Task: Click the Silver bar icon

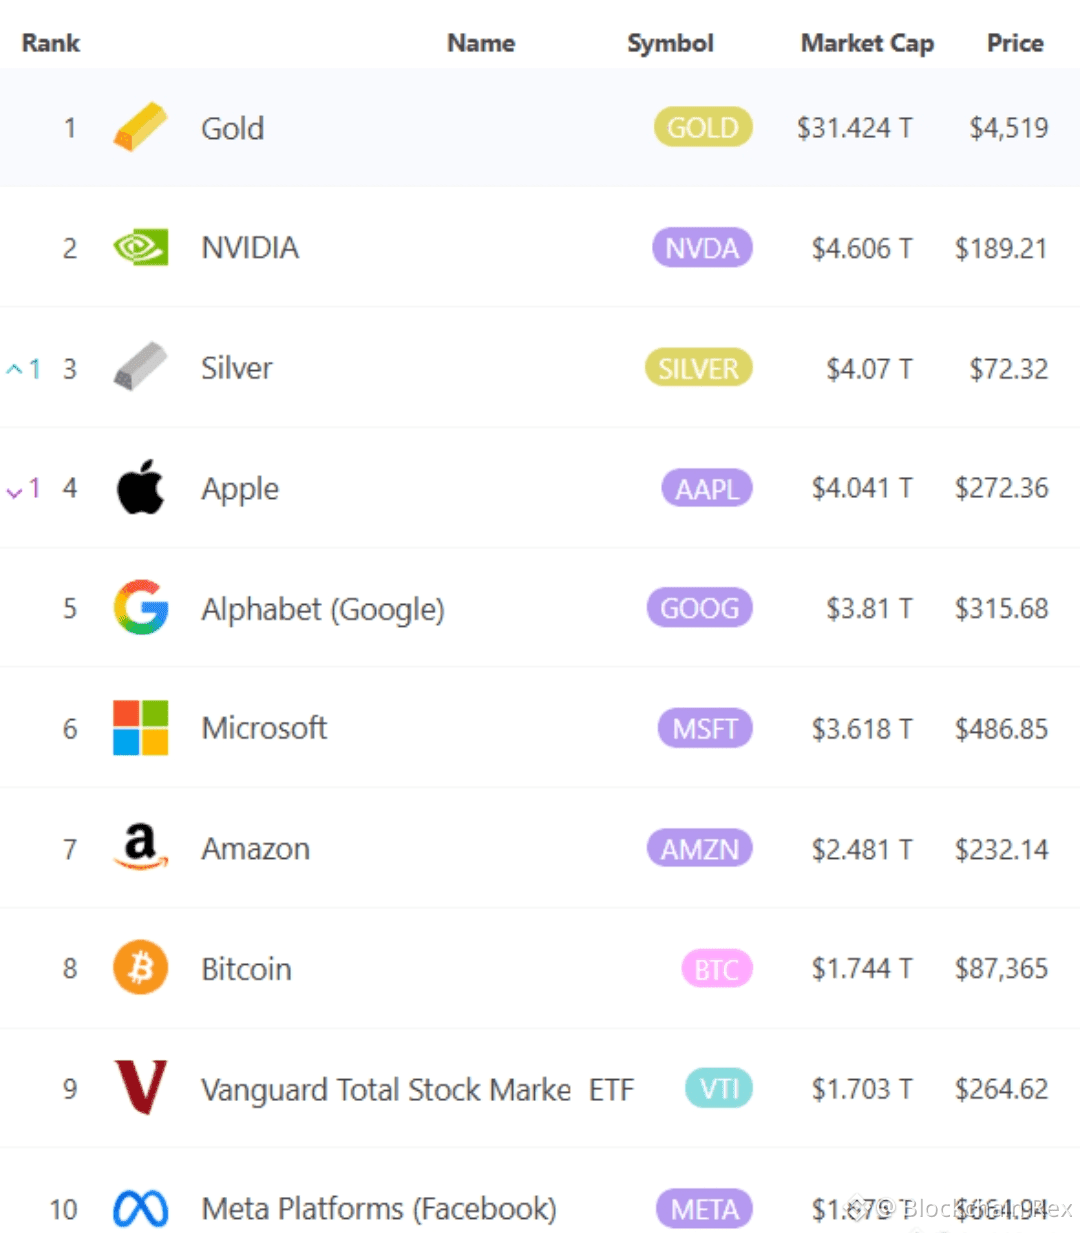Action: pyautogui.click(x=140, y=367)
